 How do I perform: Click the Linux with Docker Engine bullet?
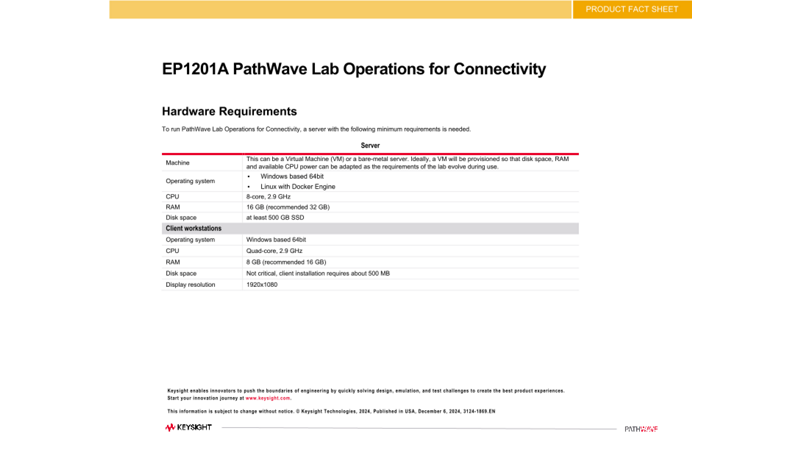coord(297,187)
